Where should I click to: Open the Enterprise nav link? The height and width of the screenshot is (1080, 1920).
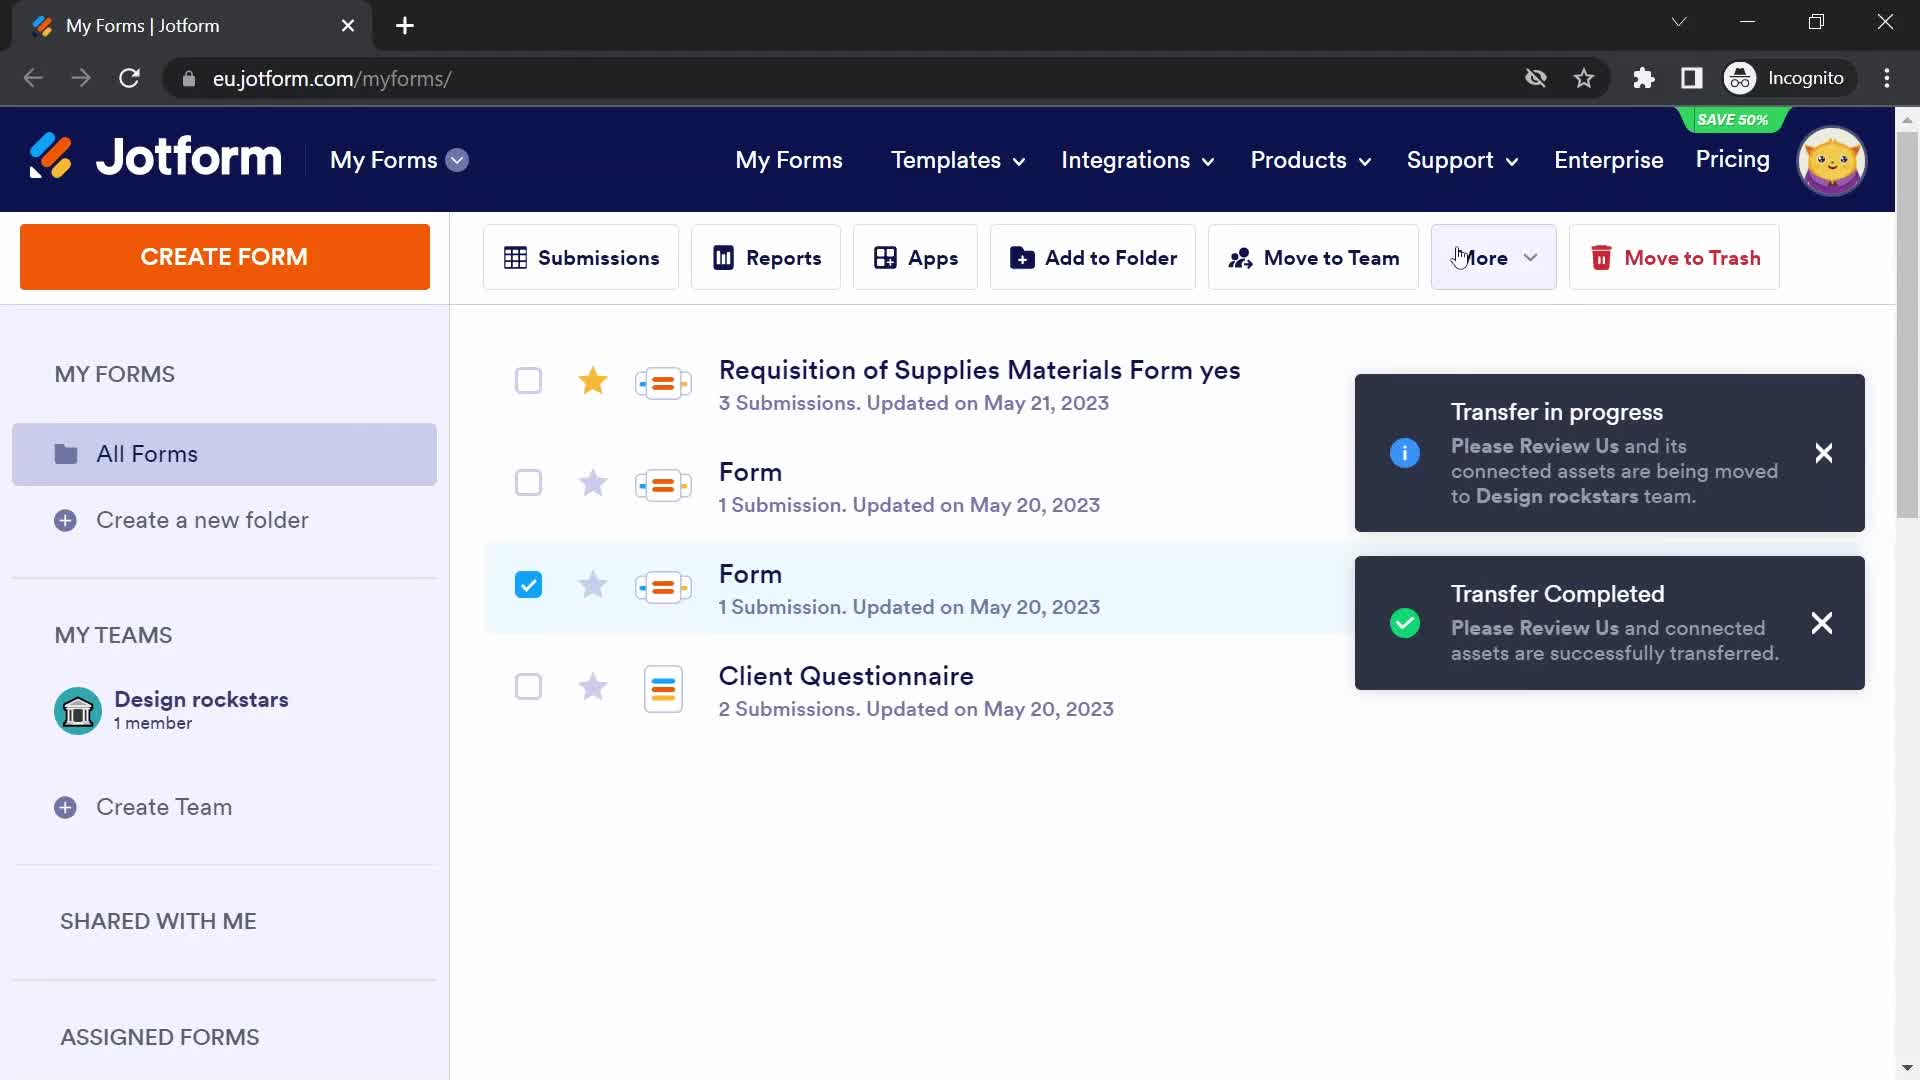pyautogui.click(x=1608, y=161)
